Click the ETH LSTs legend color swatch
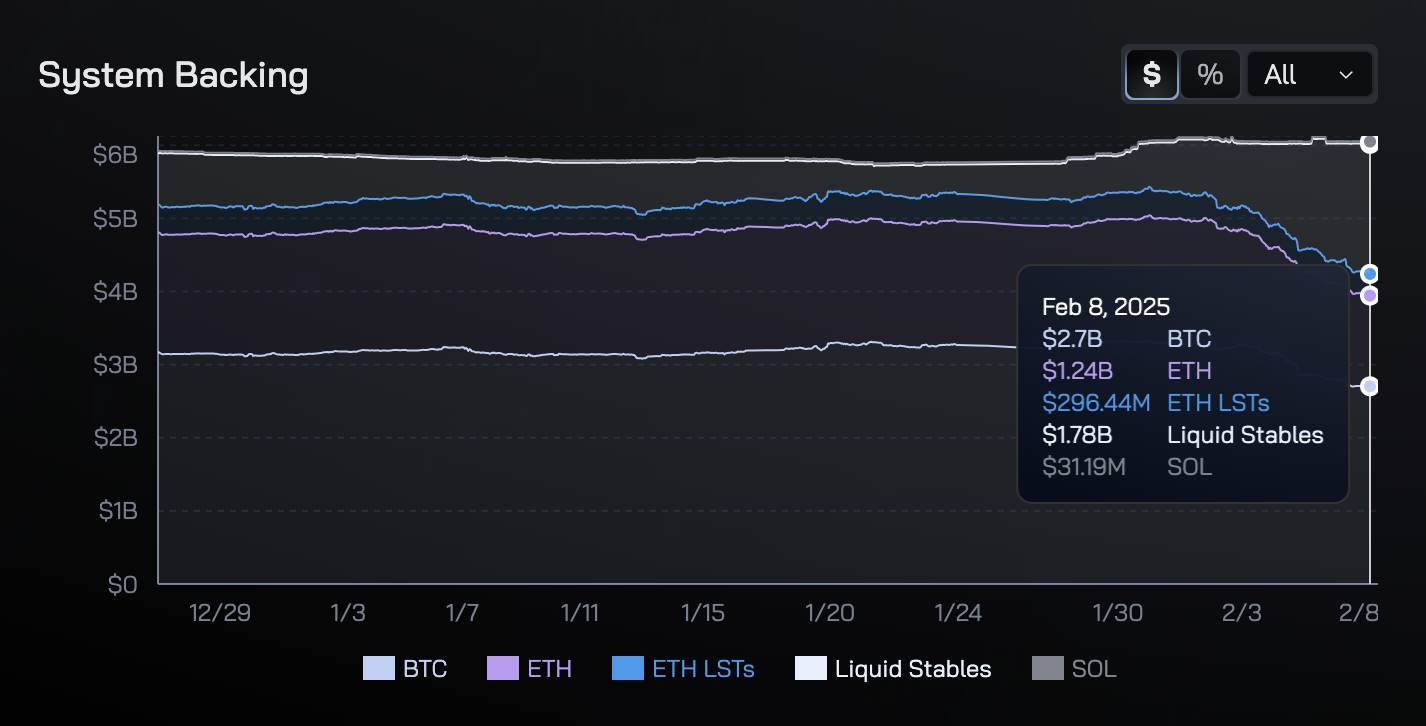The width and height of the screenshot is (1426, 726). [x=627, y=669]
